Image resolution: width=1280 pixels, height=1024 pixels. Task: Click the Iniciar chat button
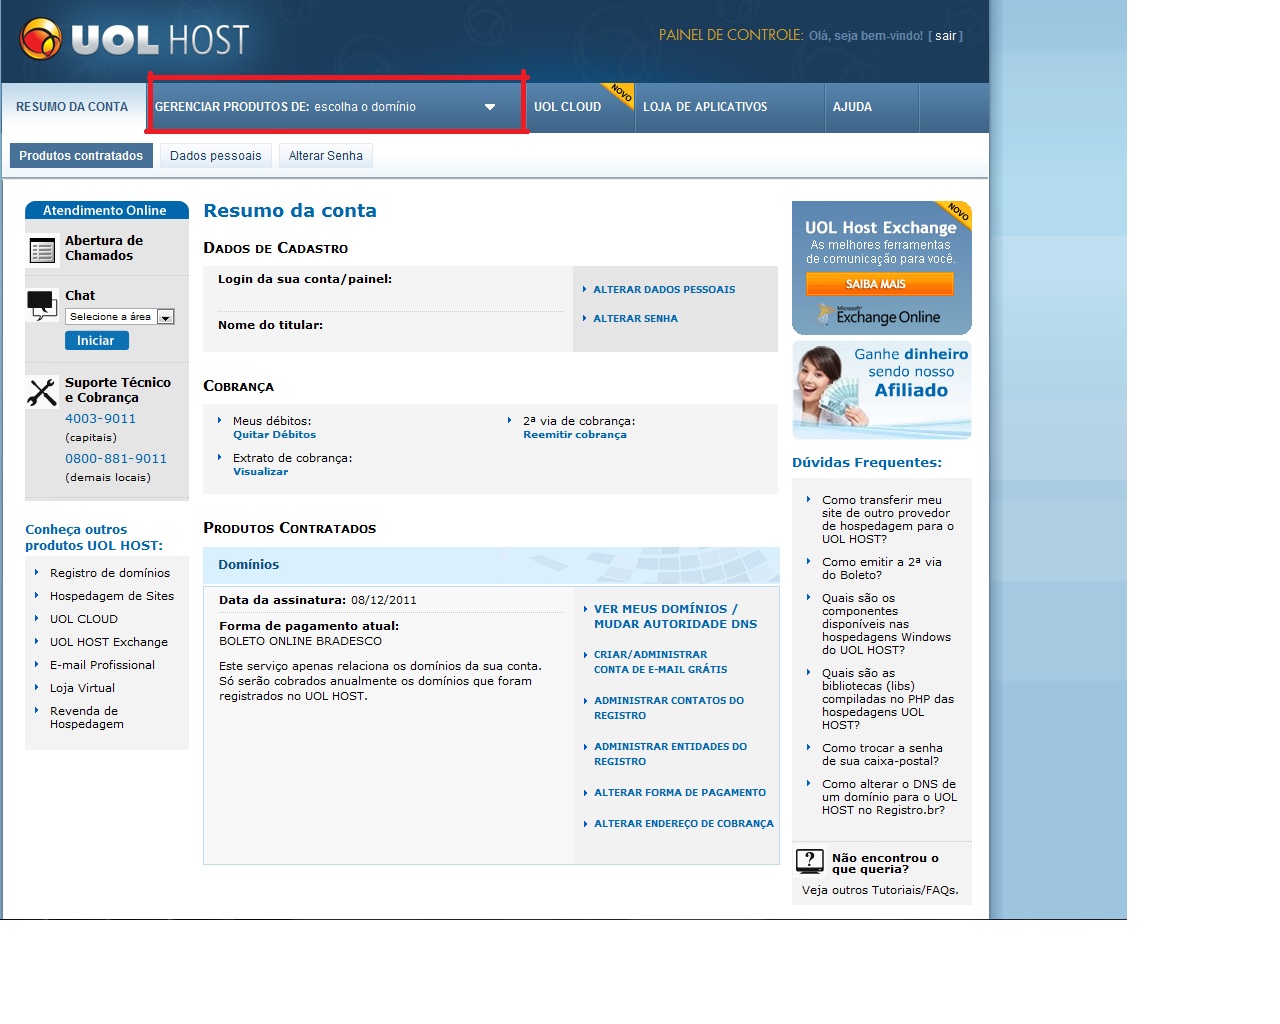pos(96,341)
